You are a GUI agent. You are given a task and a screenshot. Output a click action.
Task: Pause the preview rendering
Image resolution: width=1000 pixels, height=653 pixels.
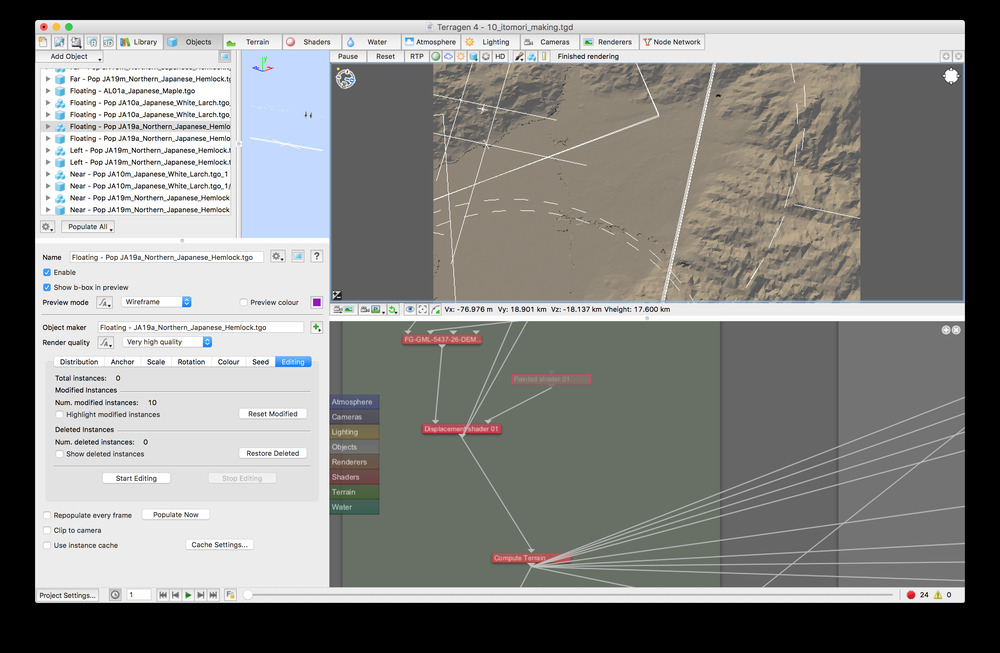(348, 56)
